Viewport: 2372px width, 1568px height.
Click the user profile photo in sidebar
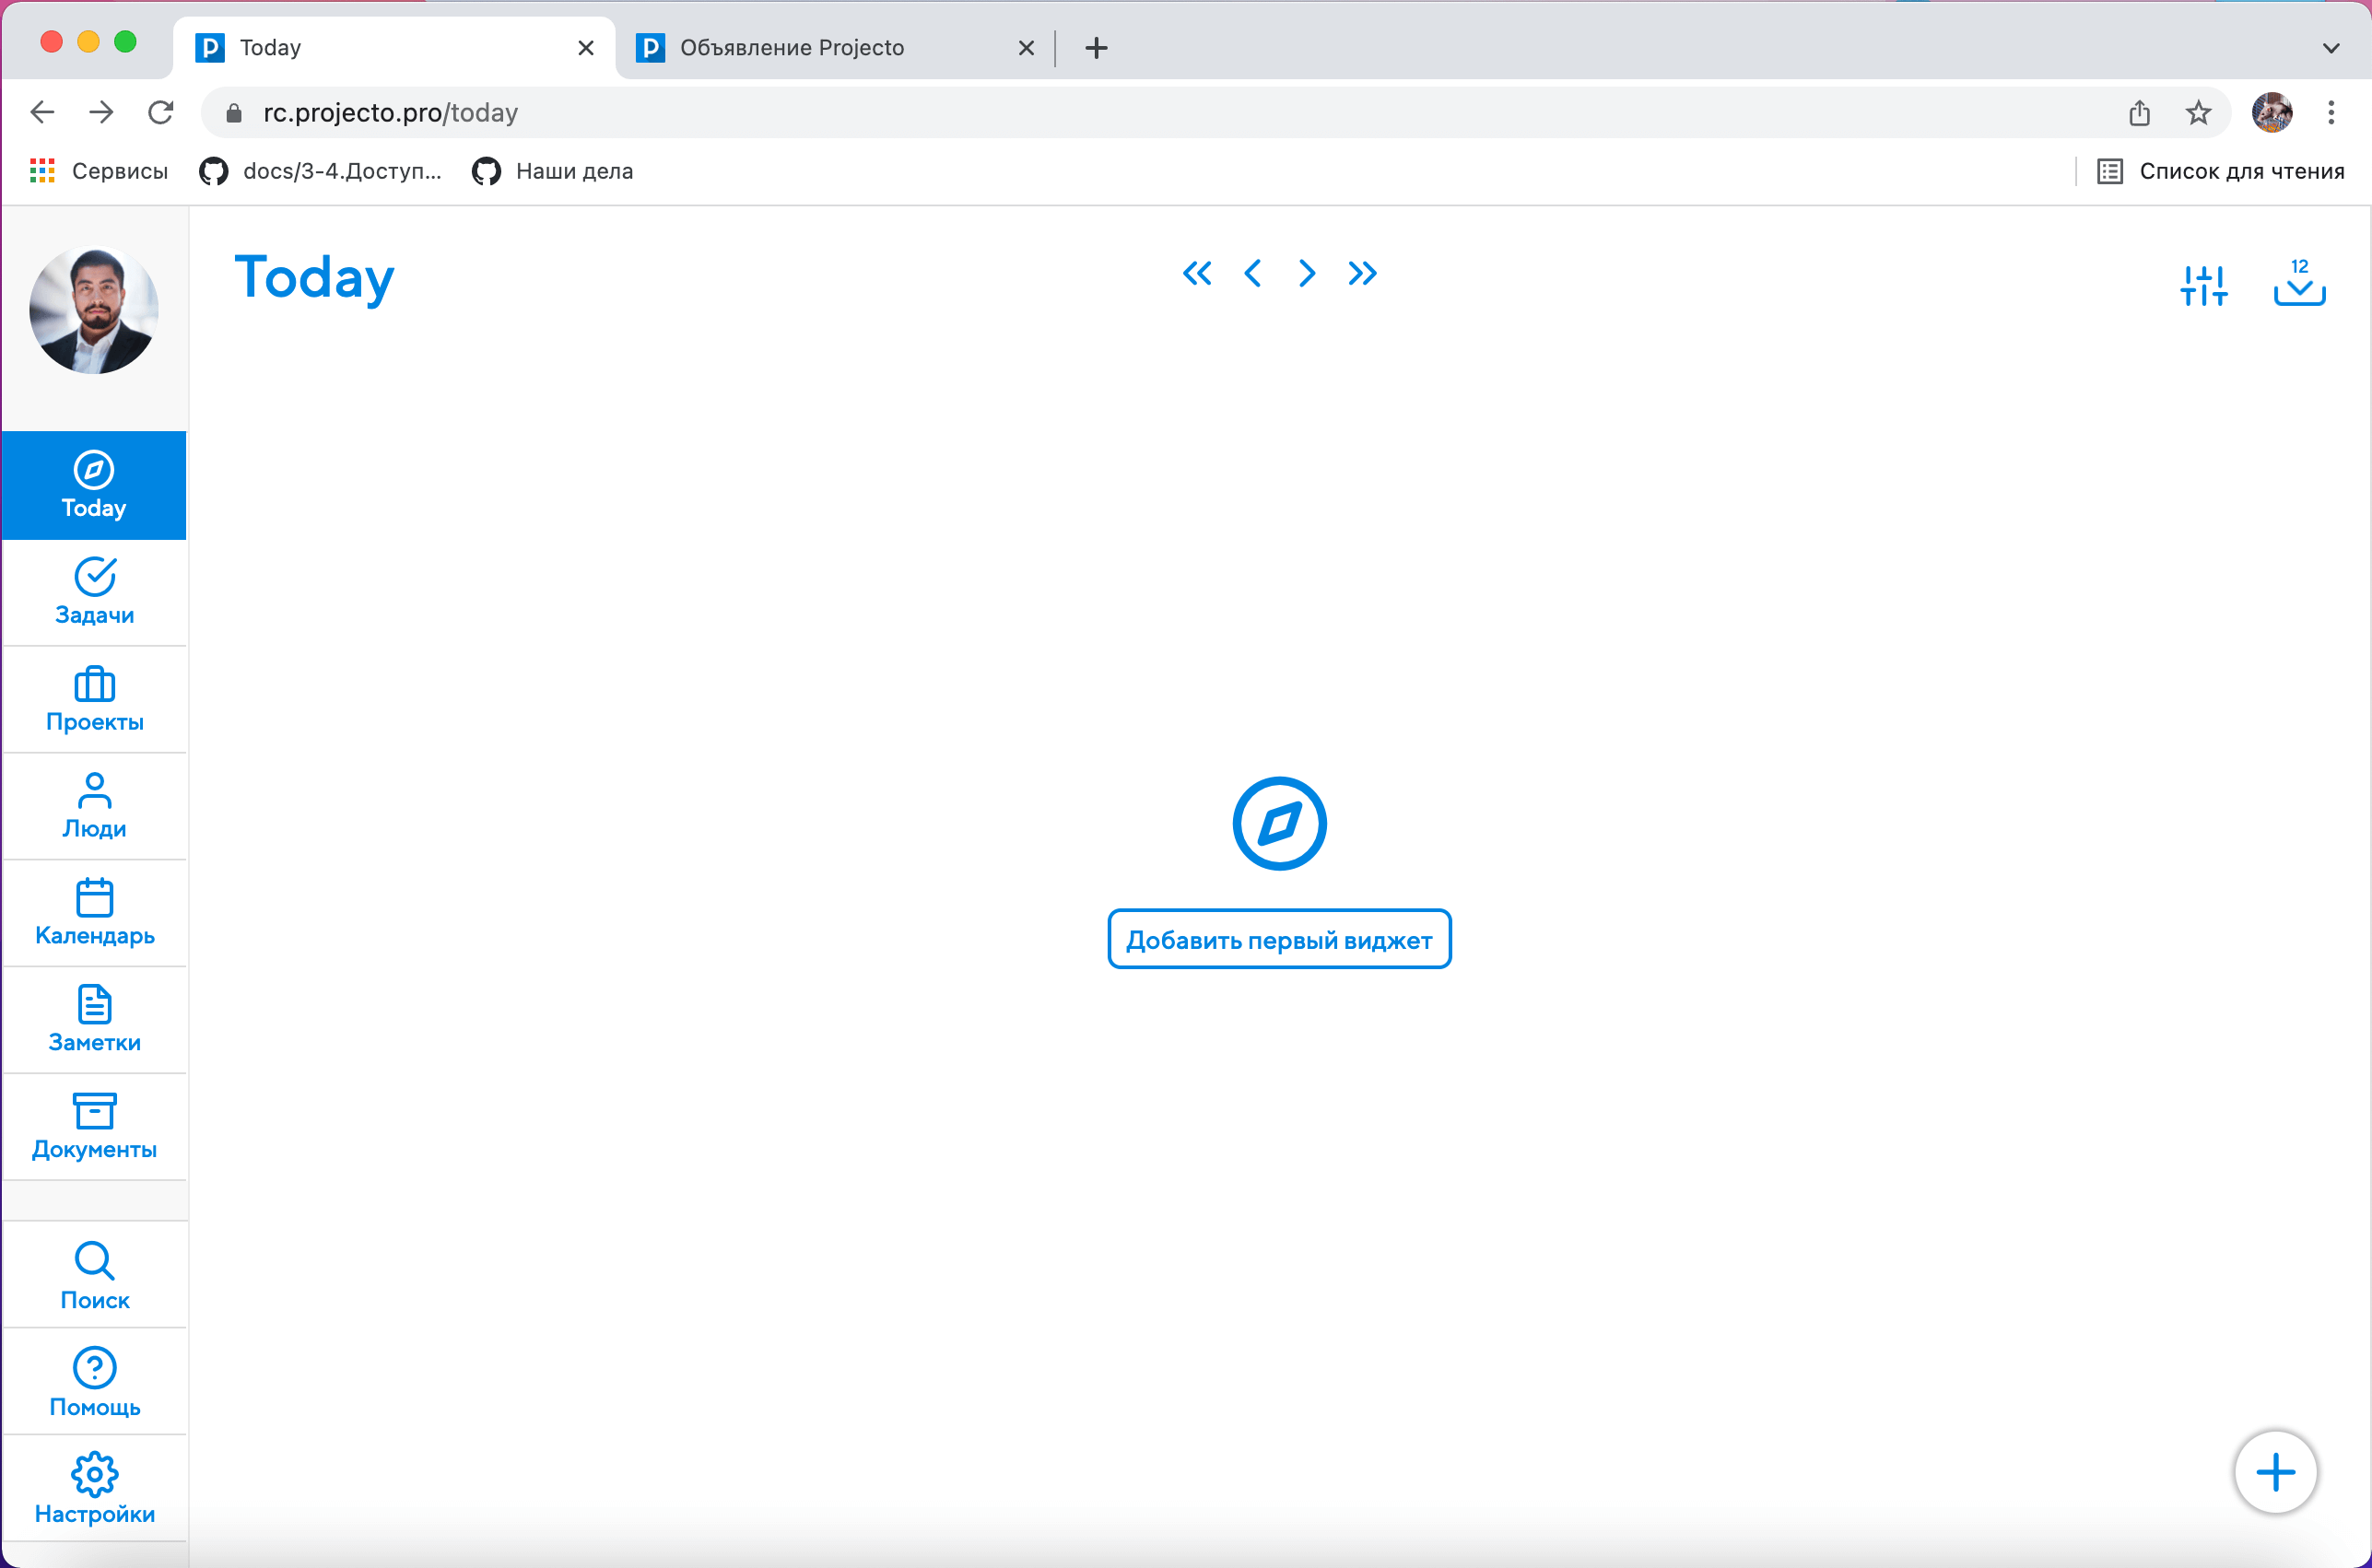pos(94,311)
